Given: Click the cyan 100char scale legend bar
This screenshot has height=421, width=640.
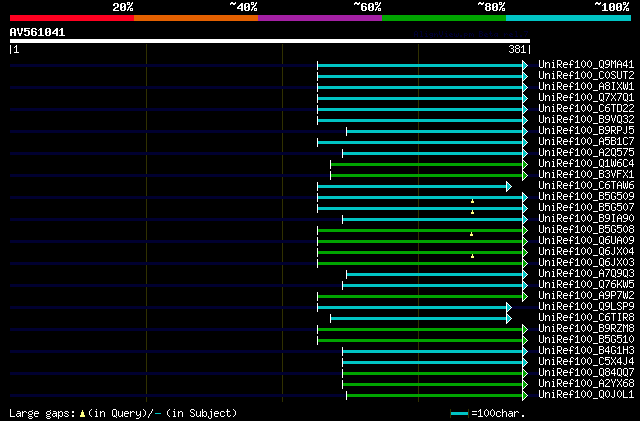Looking at the screenshot, I should pyautogui.click(x=459, y=414).
